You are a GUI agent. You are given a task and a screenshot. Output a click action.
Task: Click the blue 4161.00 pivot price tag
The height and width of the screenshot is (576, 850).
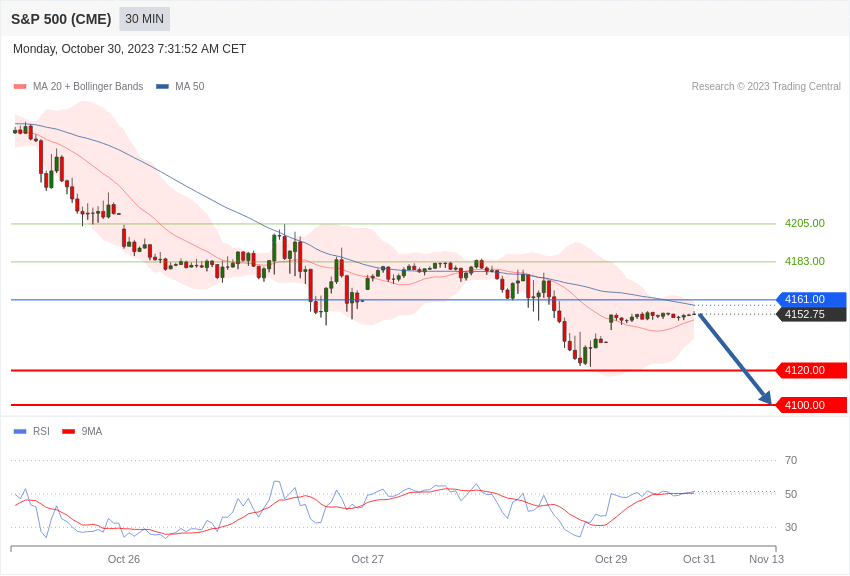pyautogui.click(x=811, y=299)
